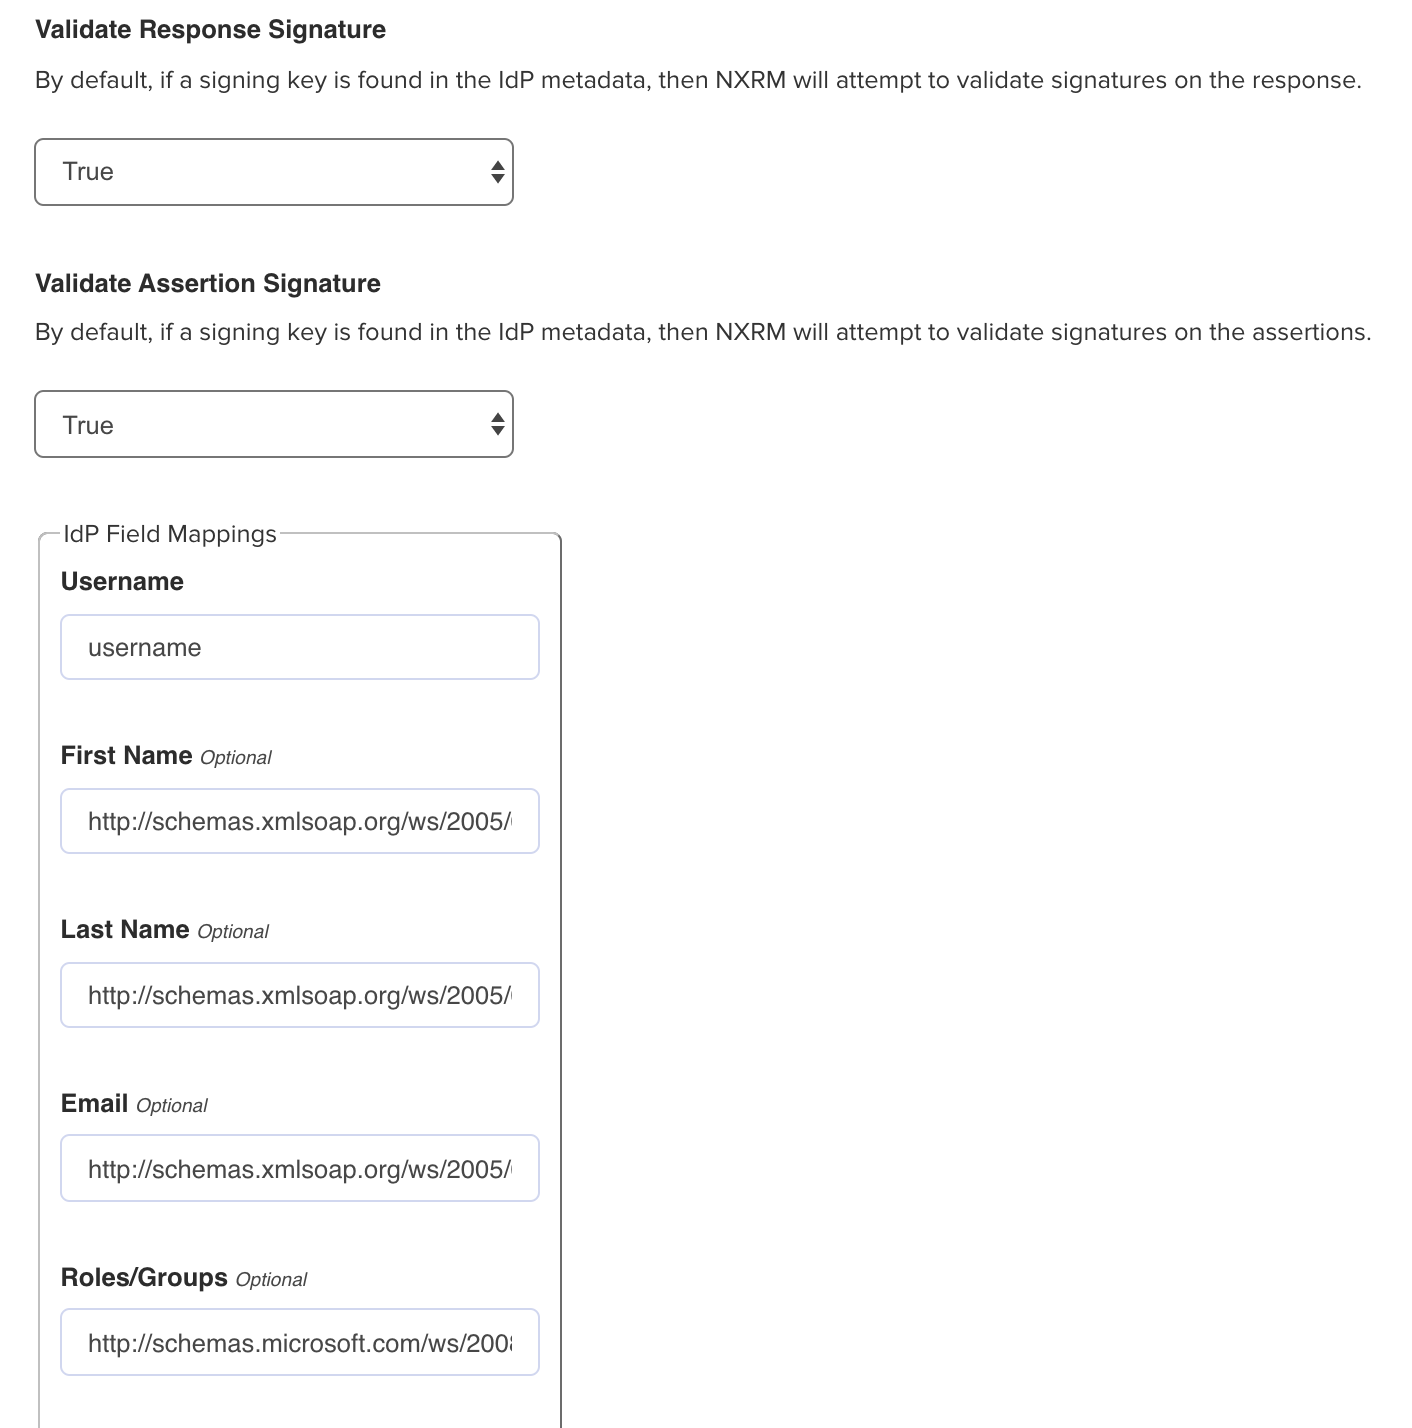Open the Validate Response Signature dropdown
This screenshot has width=1412, height=1428.
[x=273, y=172]
